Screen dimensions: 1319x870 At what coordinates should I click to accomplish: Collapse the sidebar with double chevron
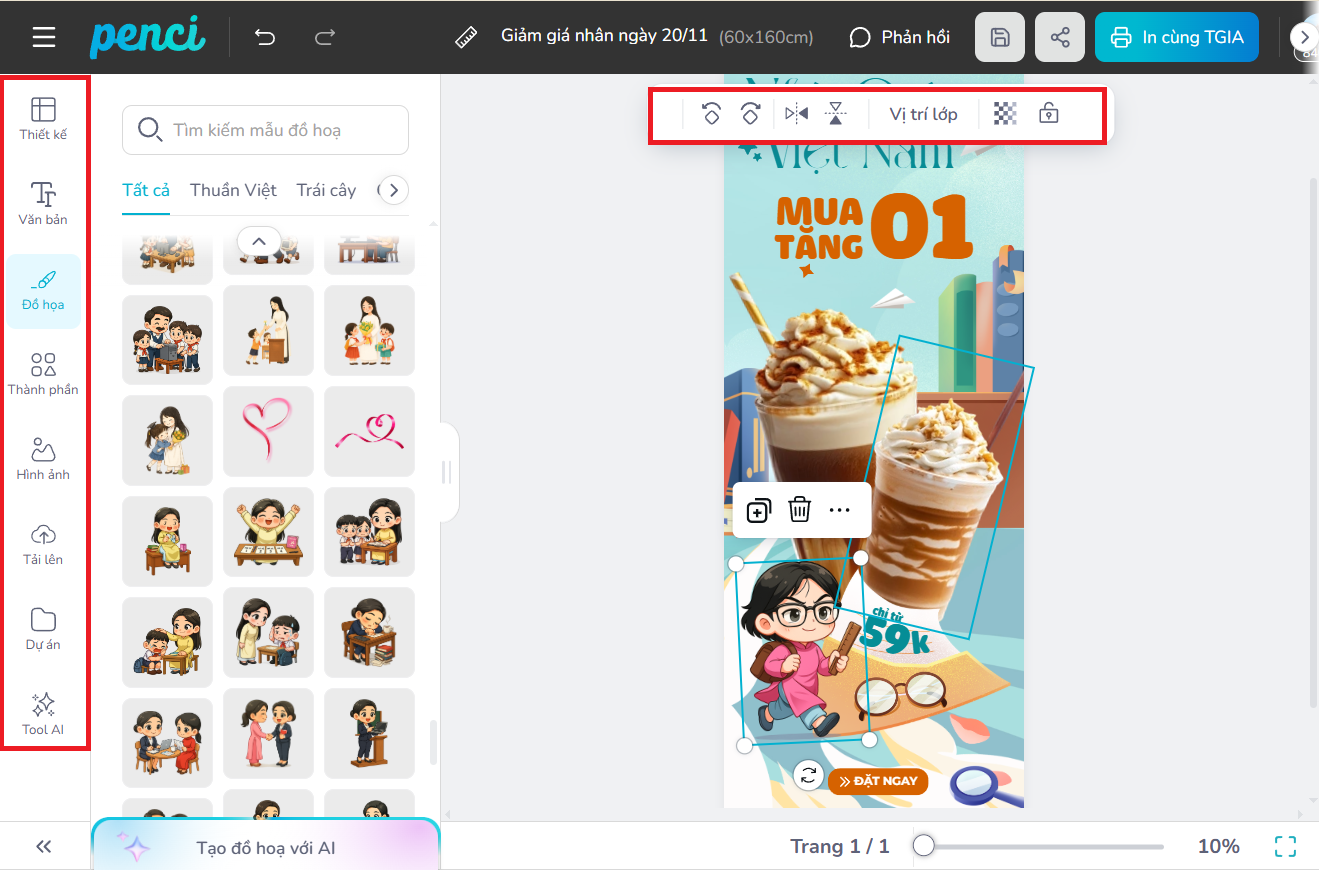[x=44, y=846]
